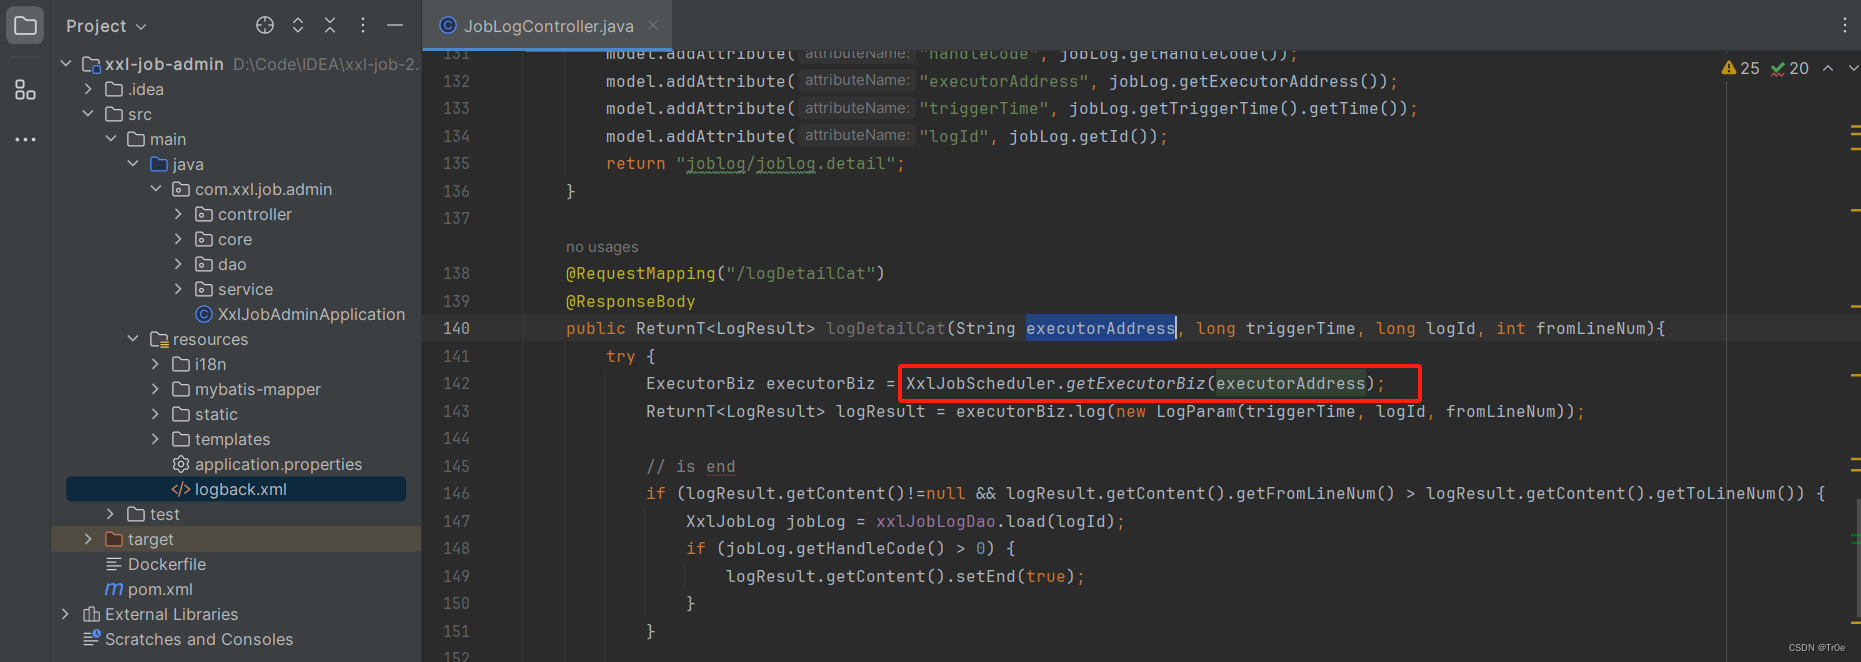The height and width of the screenshot is (662, 1861).
Task: Click selected executorAddress parameter on line 140
Action: [x=1100, y=328]
